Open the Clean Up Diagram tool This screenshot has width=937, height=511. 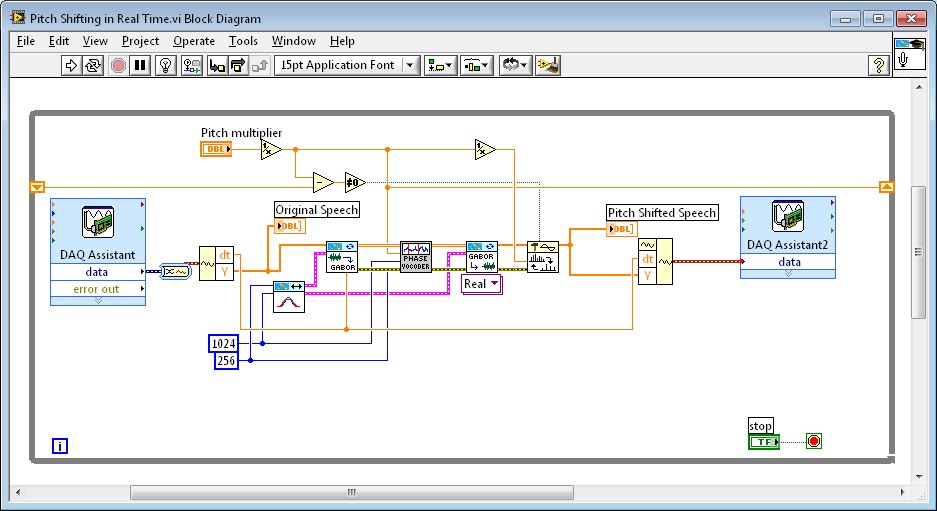547,65
